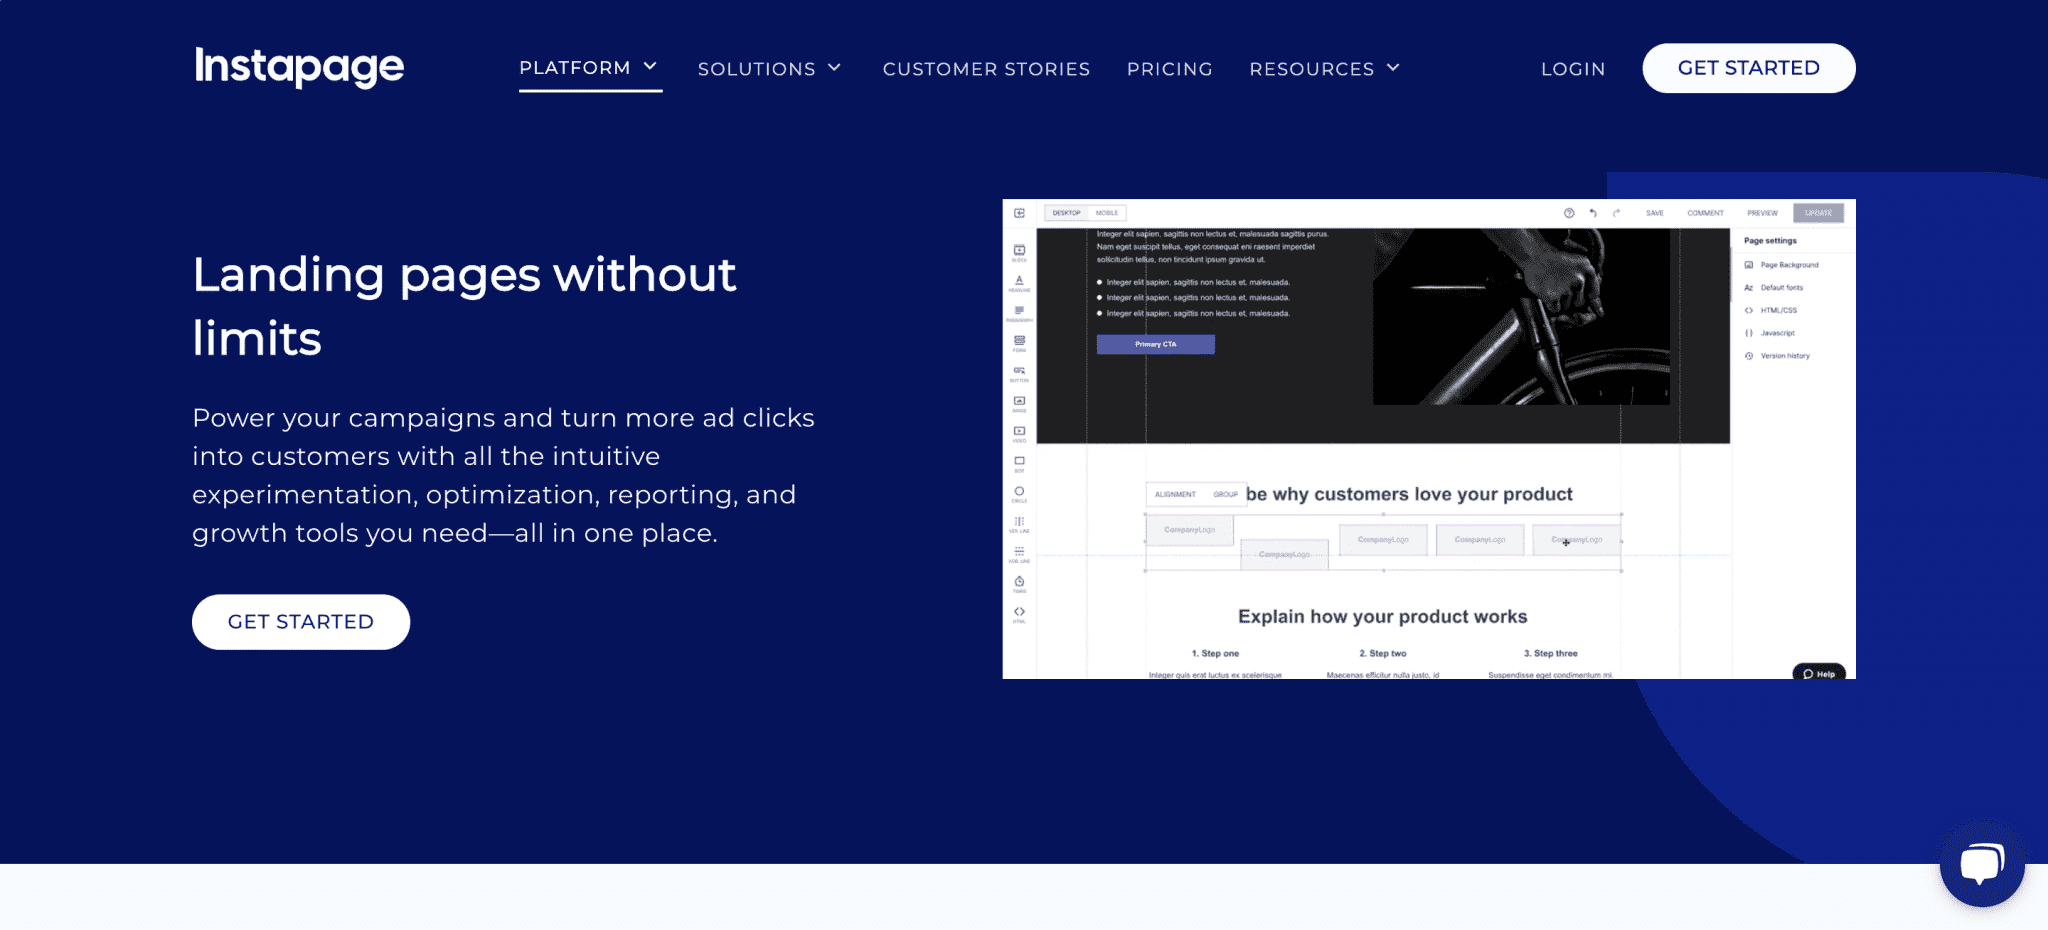This screenshot has width=2048, height=930.
Task: Switch editor view to Desktop
Action: [x=1066, y=213]
